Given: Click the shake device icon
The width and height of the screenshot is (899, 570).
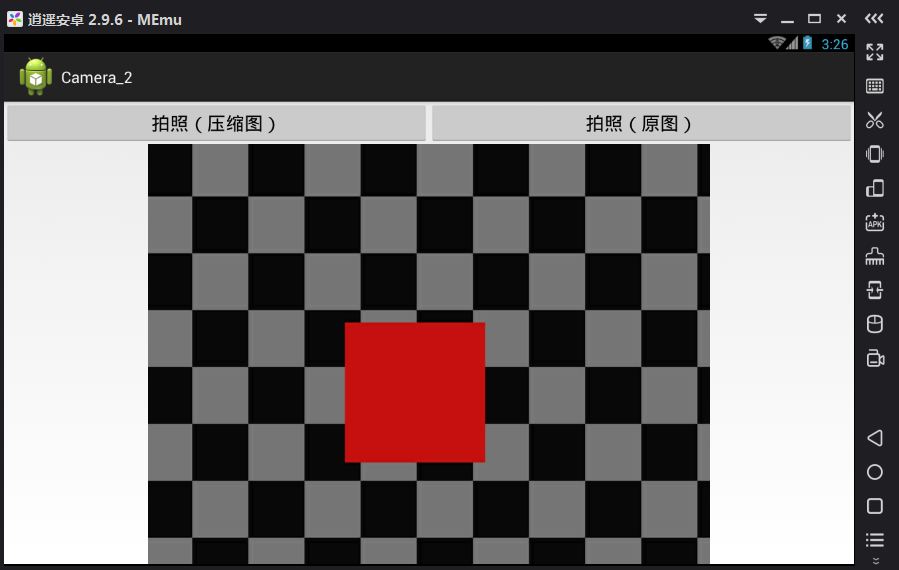Looking at the screenshot, I should [874, 154].
